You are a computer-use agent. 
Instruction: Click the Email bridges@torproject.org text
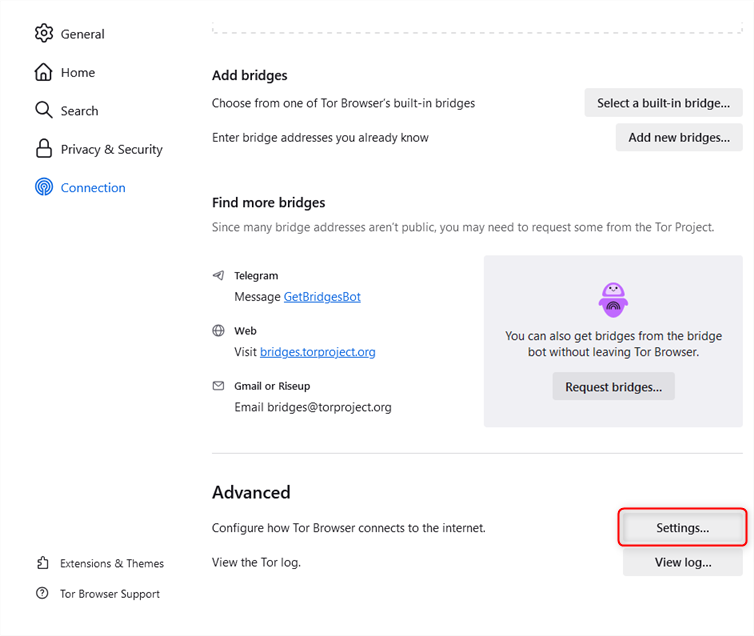point(313,407)
